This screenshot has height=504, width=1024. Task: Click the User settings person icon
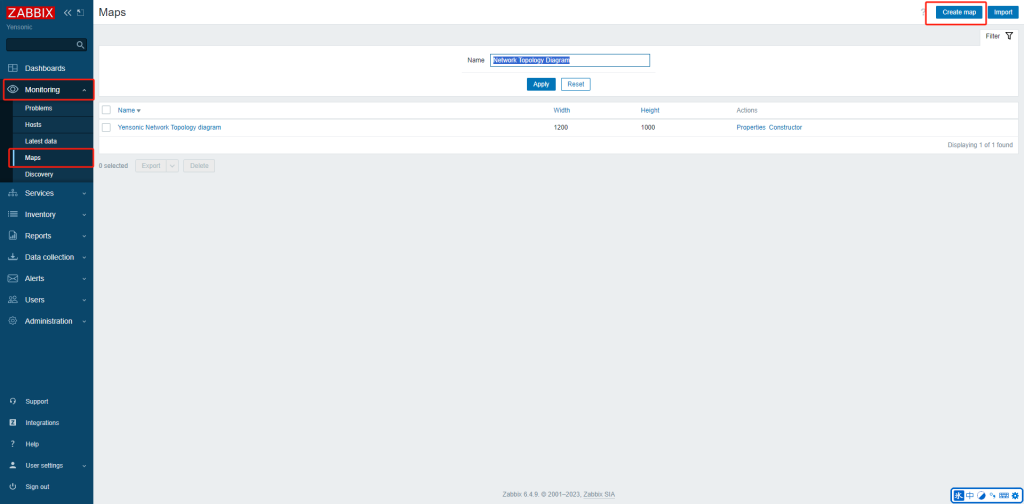point(12,465)
